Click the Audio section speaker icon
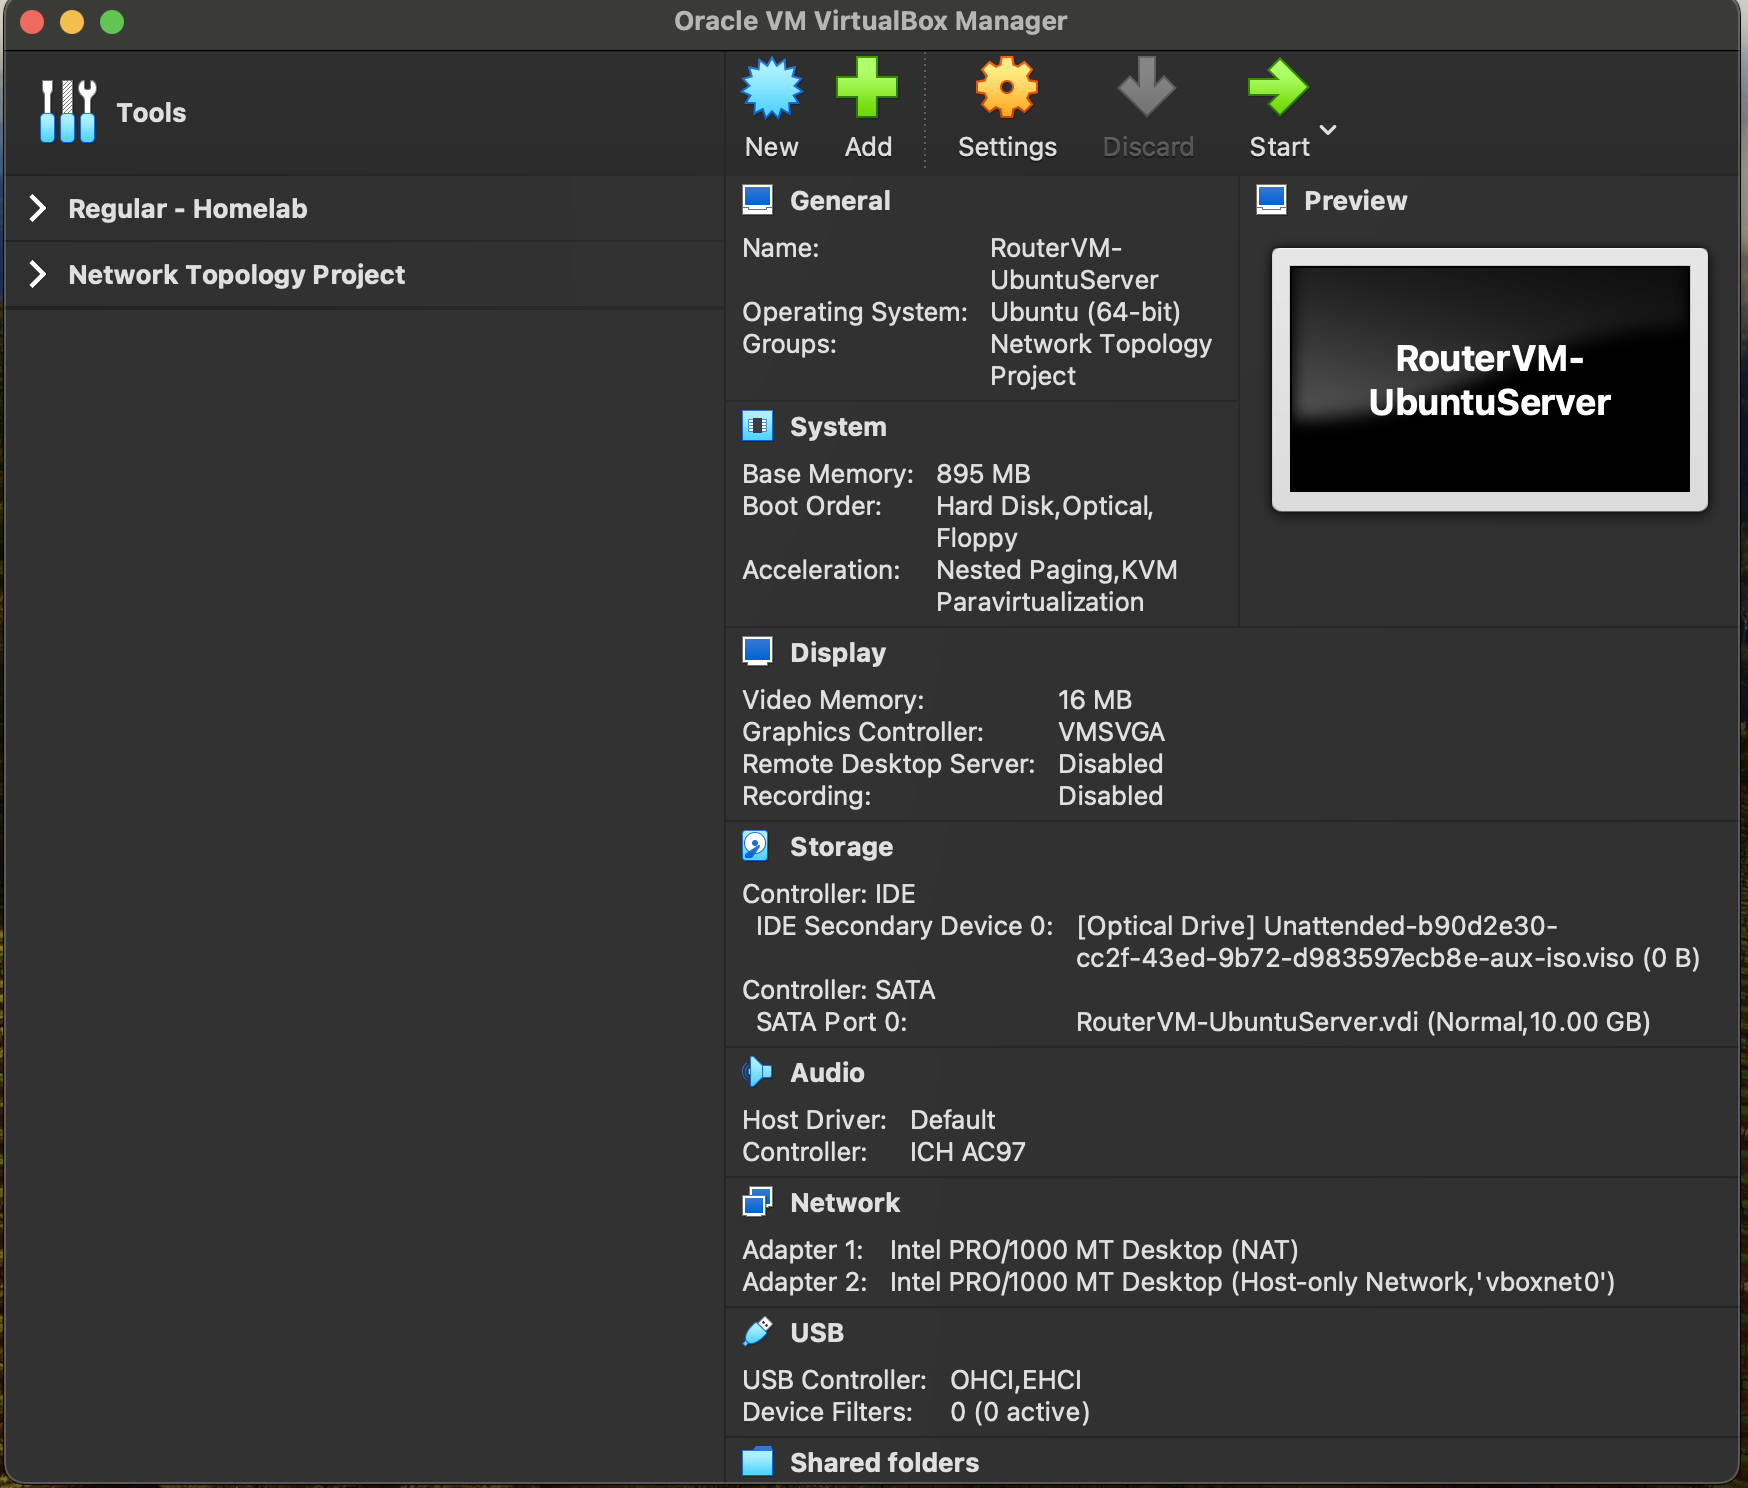 pyautogui.click(x=757, y=1072)
